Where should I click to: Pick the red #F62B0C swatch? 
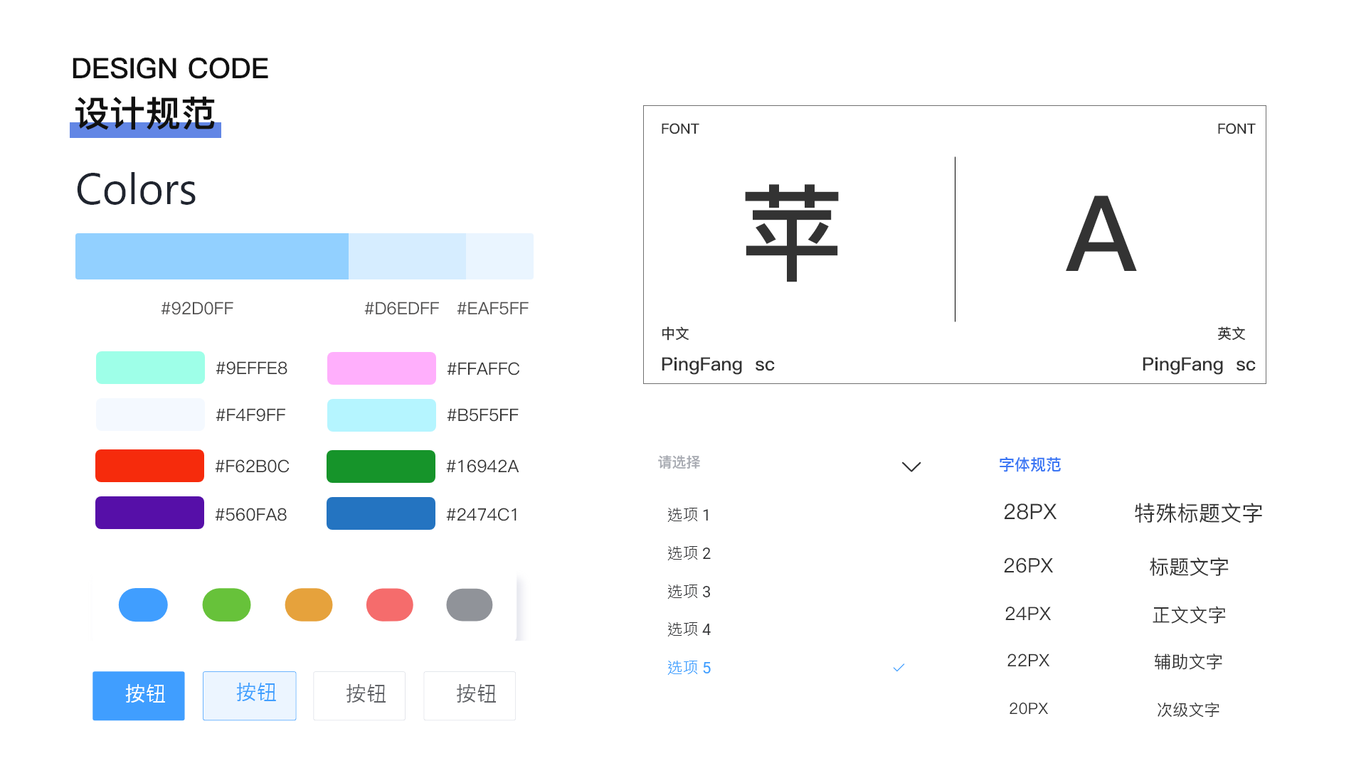[150, 466]
